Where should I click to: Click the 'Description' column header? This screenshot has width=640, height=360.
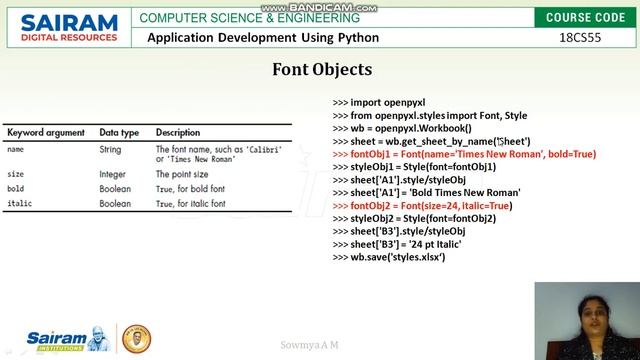coord(178,133)
